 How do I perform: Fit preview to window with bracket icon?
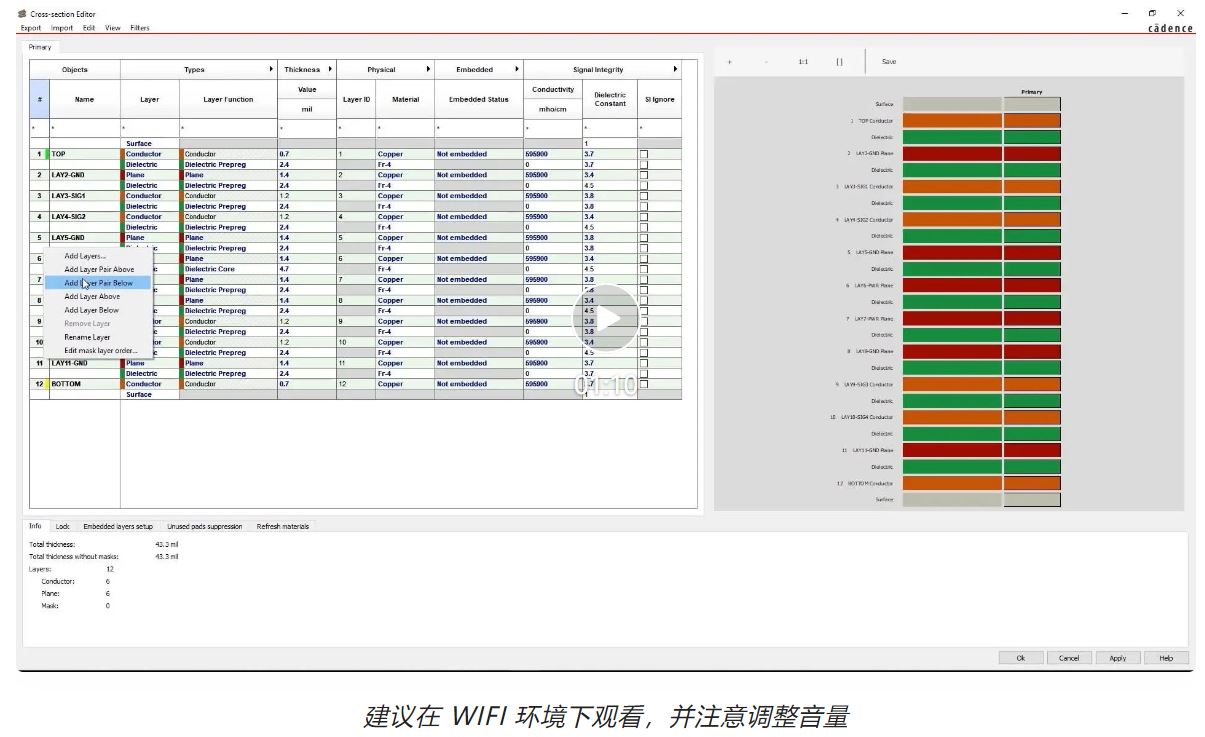pyautogui.click(x=839, y=62)
